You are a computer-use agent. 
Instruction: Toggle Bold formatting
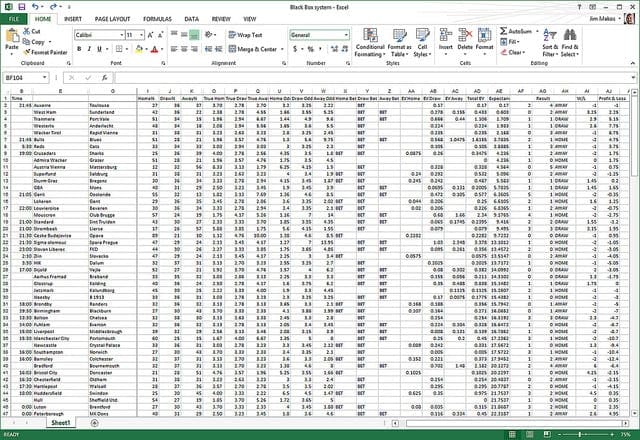(x=79, y=49)
